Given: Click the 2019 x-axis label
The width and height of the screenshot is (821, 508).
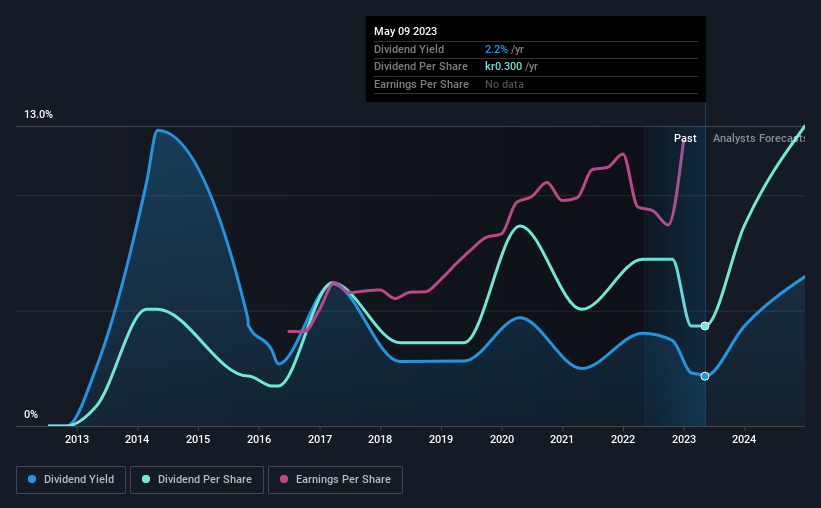Looking at the screenshot, I should pyautogui.click(x=441, y=439).
